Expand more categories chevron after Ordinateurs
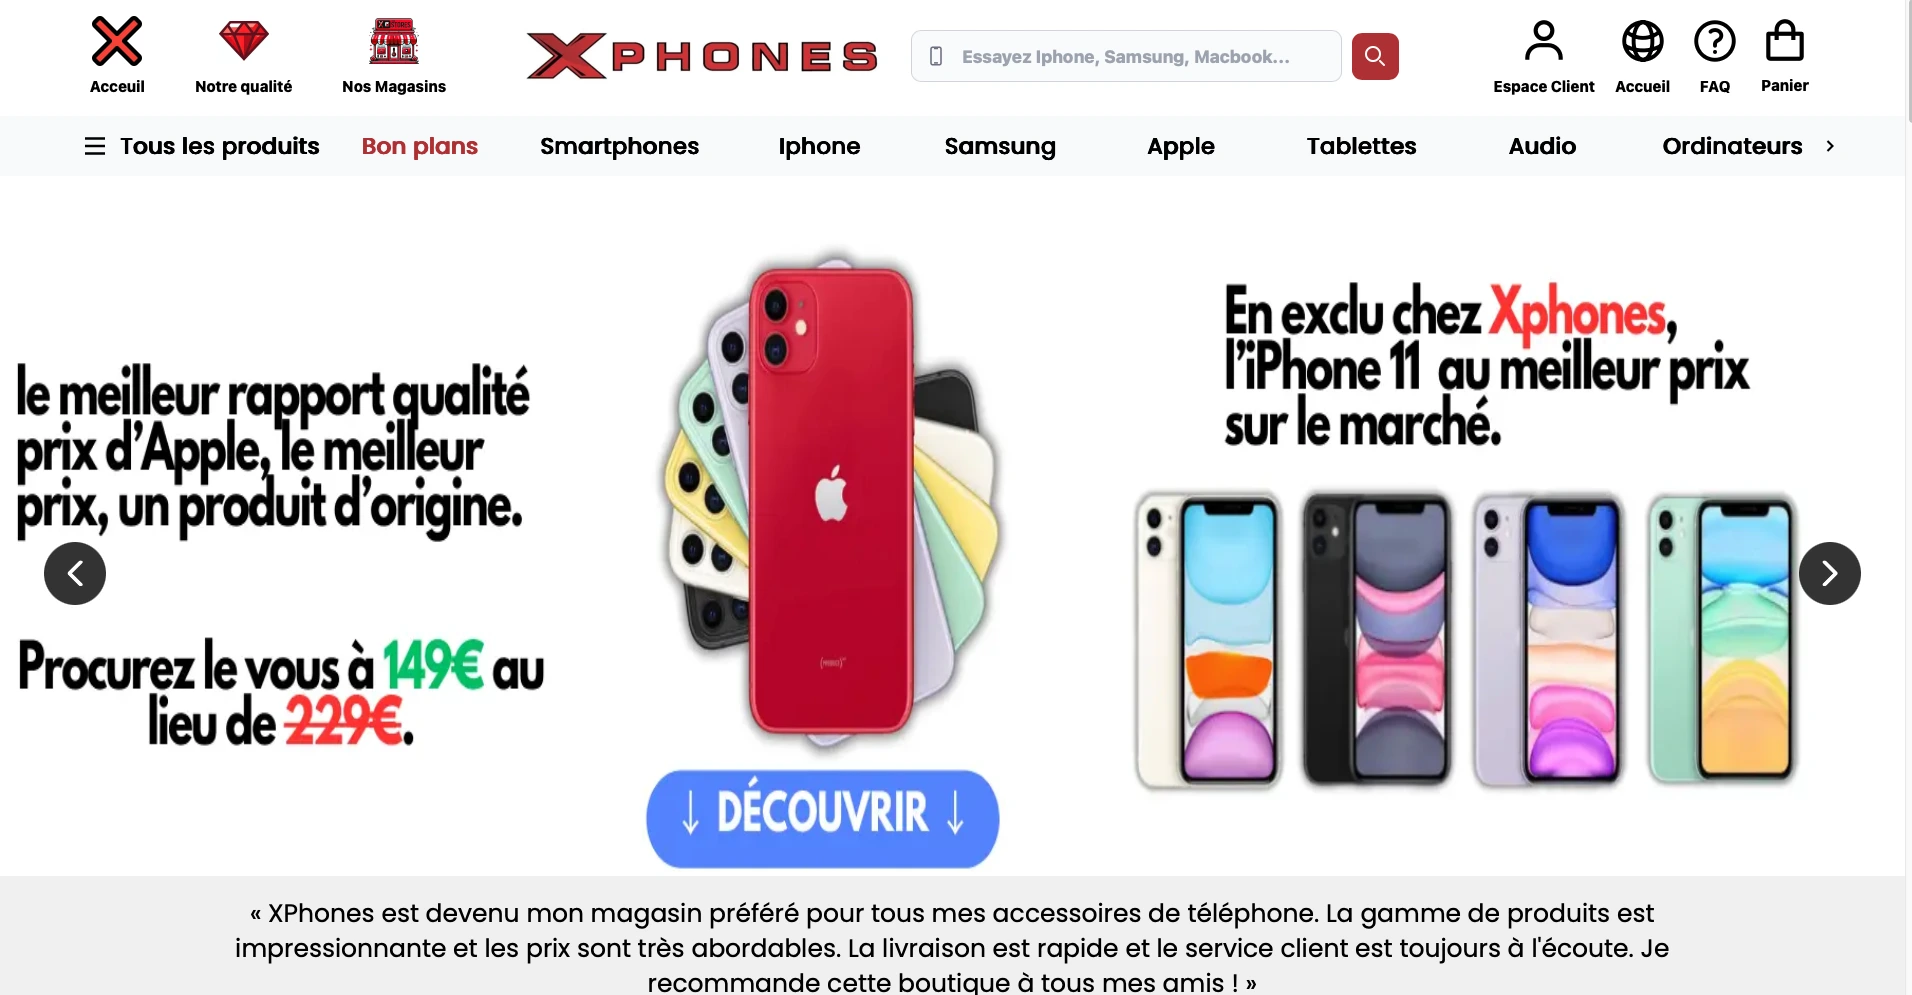Screen dimensions: 1912x995 1830,146
